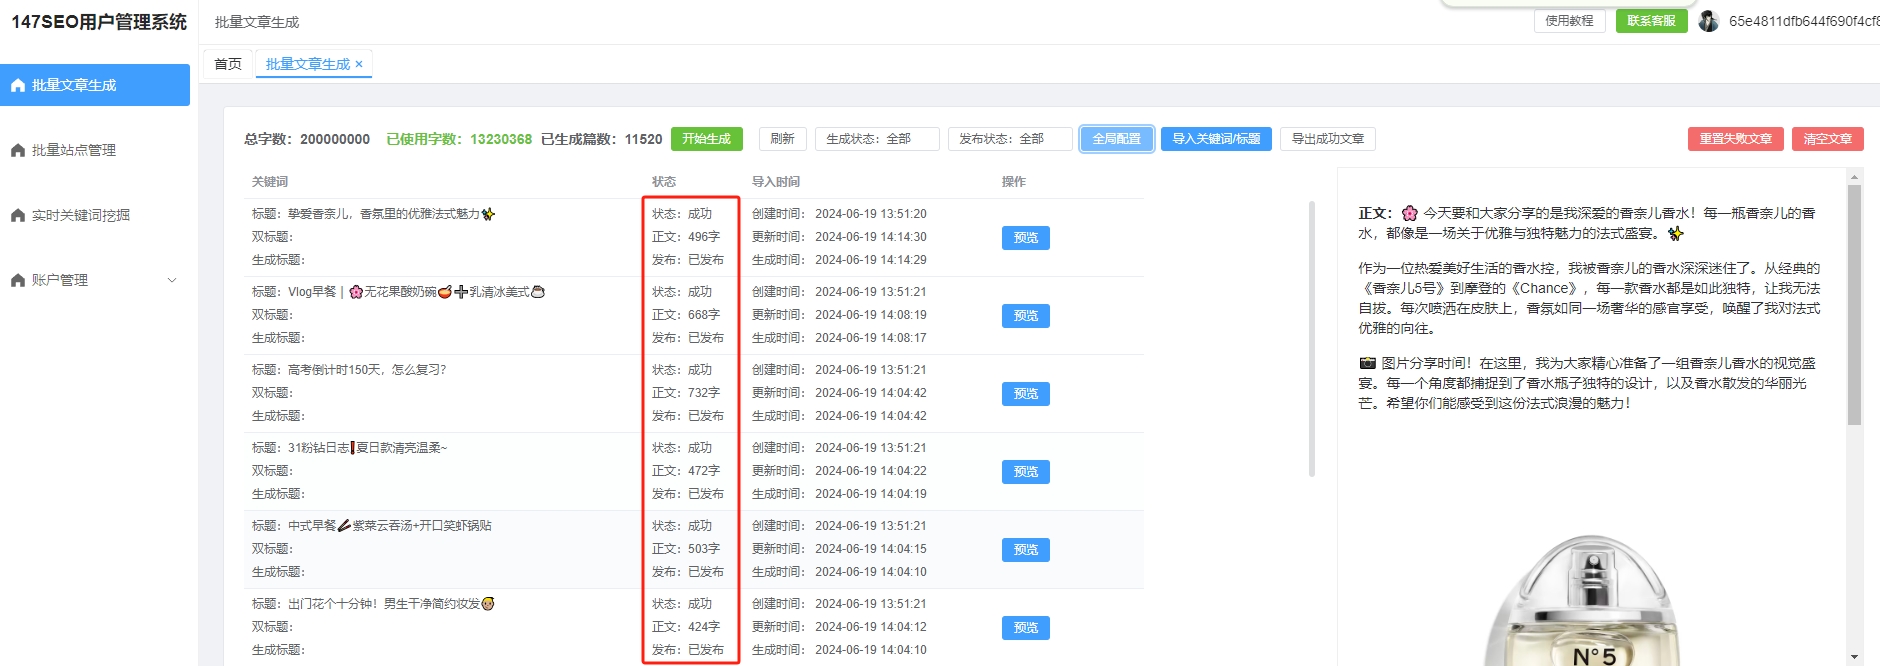Open the 发布状态 filter dropdown

pos(1010,139)
